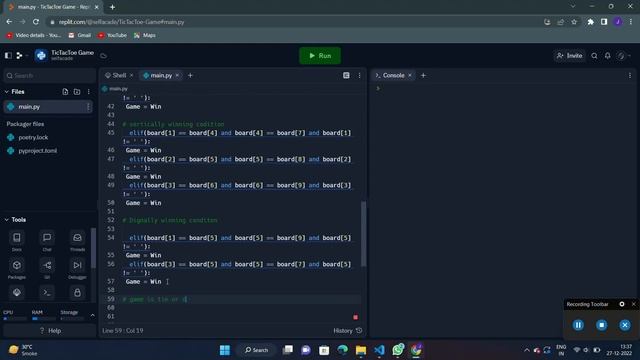Click the browser address bar
Viewport: 640px width, 360px height.
(294, 22)
